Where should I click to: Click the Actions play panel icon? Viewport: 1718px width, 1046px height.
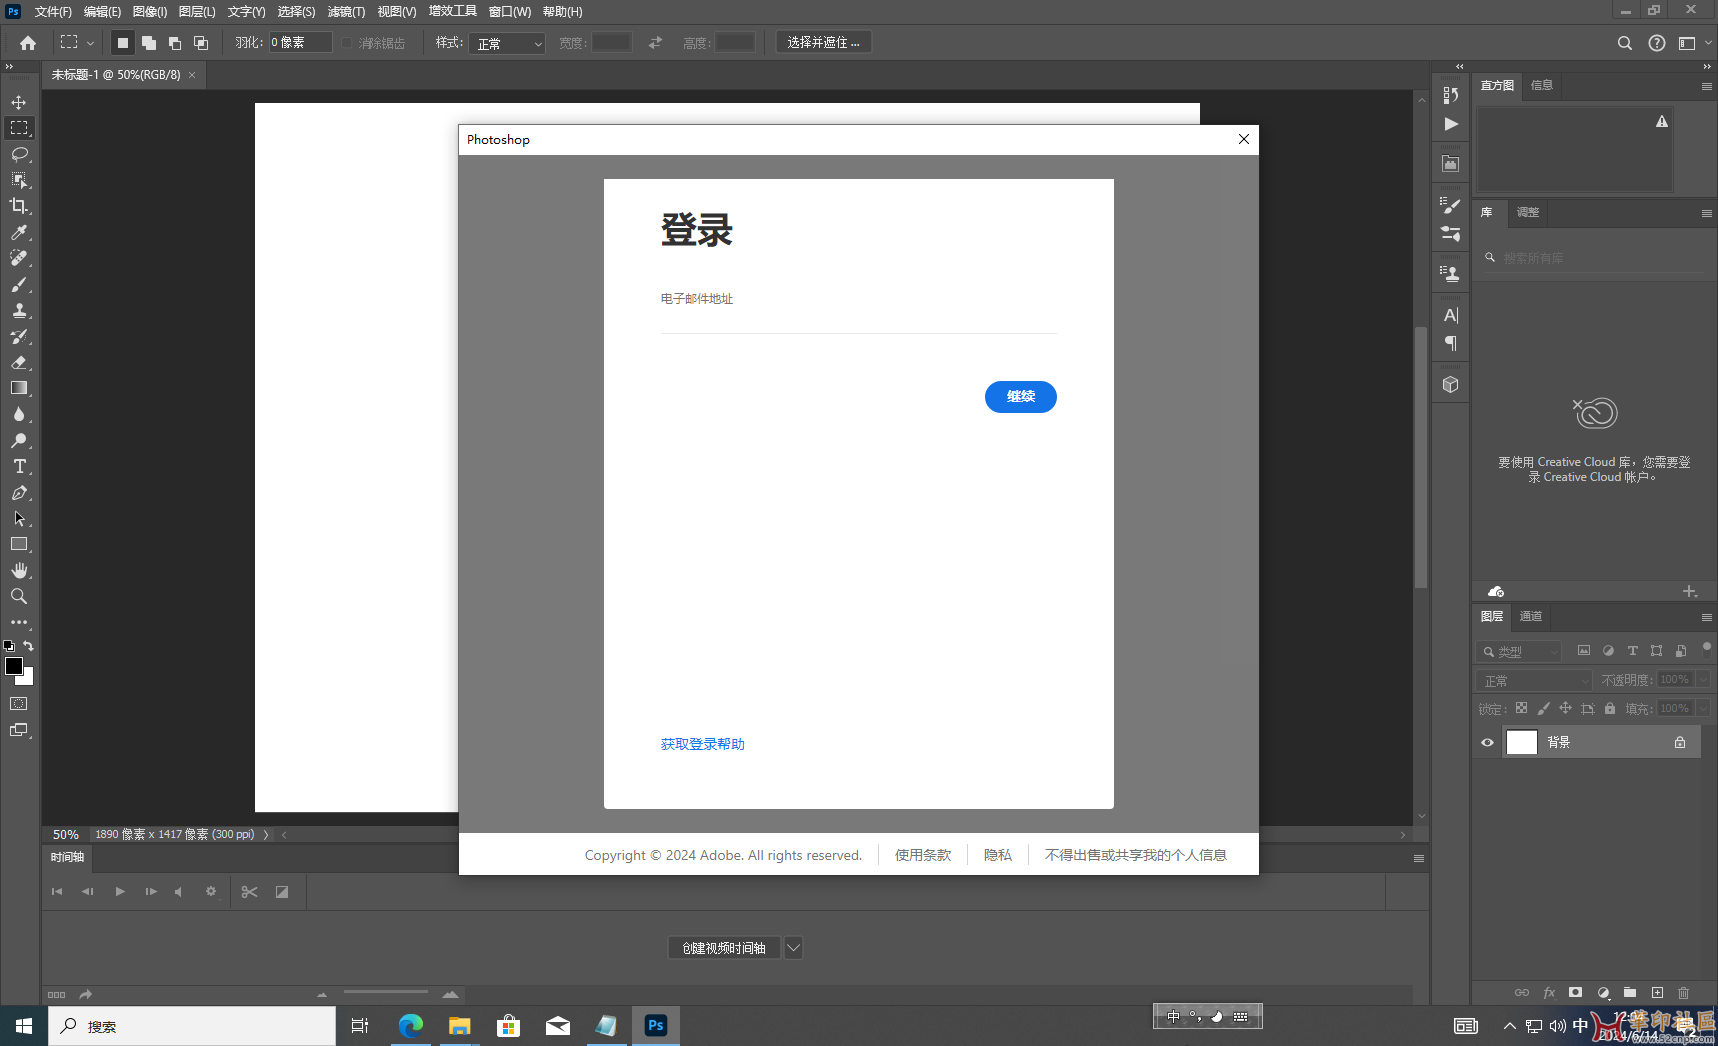click(1451, 124)
